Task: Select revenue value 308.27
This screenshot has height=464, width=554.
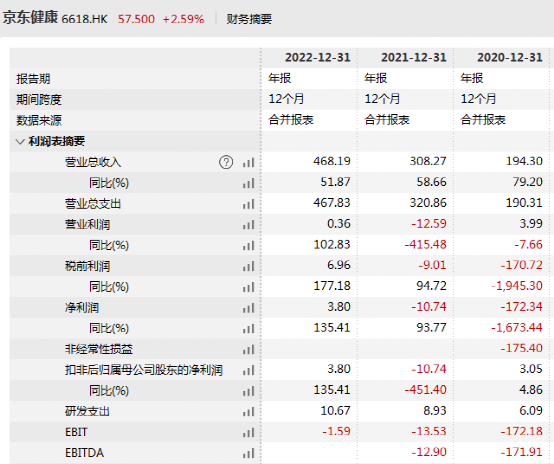Action: pyautogui.click(x=428, y=161)
